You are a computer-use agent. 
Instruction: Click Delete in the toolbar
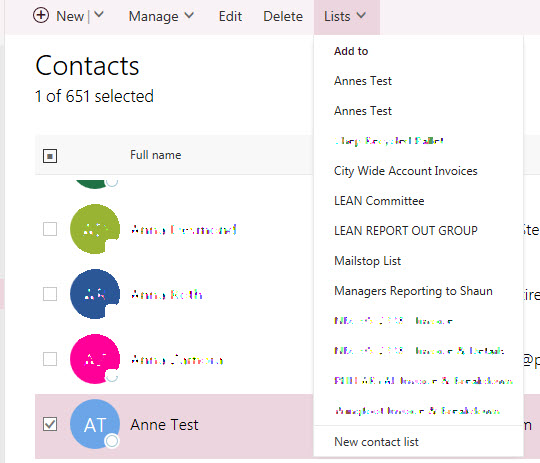283,16
